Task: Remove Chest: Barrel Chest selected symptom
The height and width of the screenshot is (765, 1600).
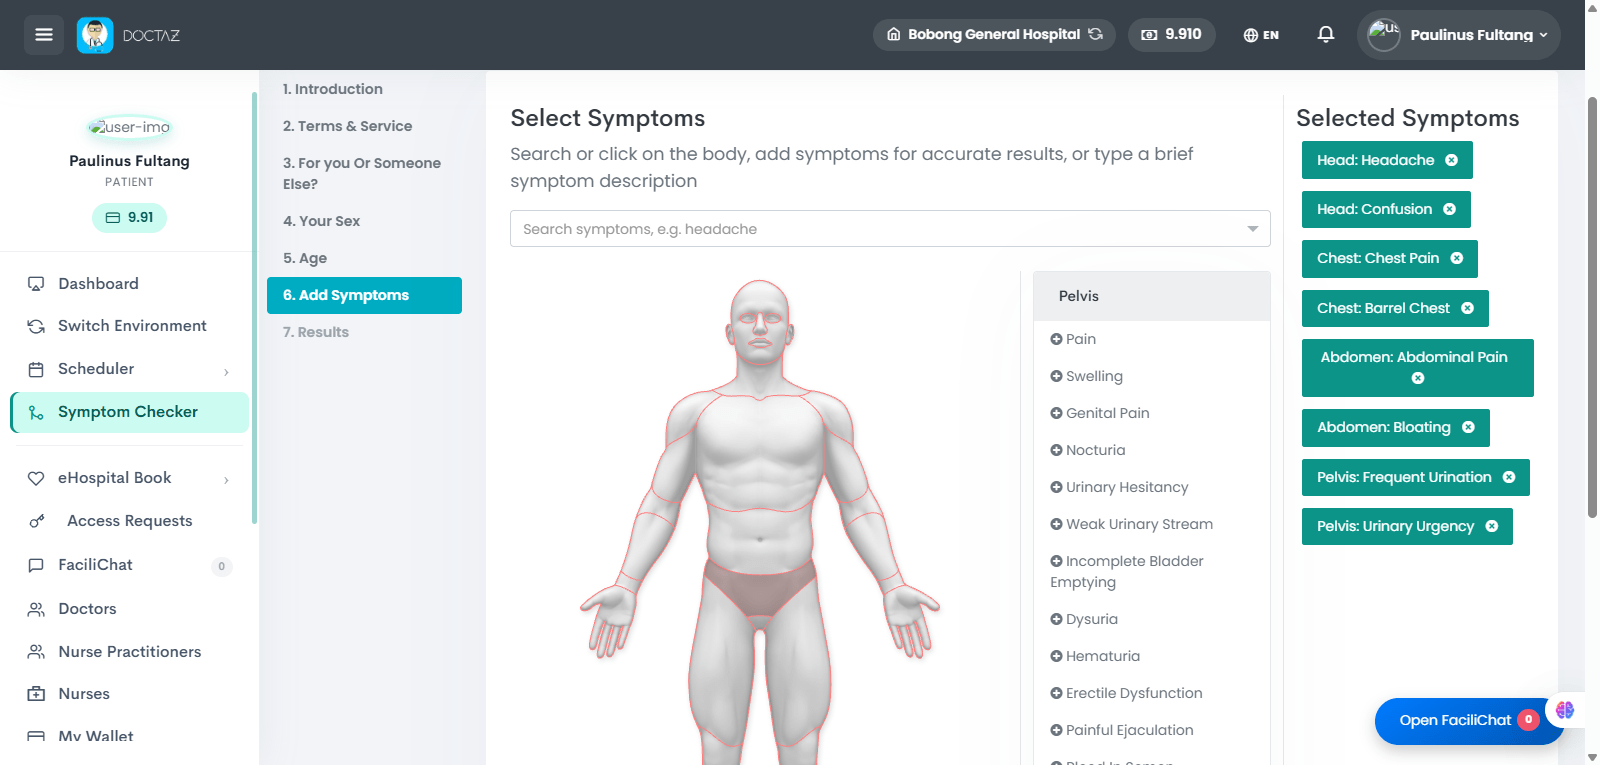Action: click(1467, 308)
